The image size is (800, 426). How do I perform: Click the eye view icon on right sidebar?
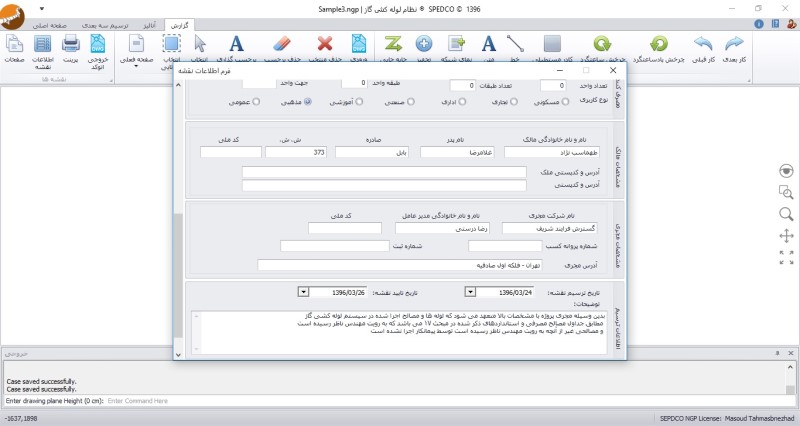coord(786,171)
